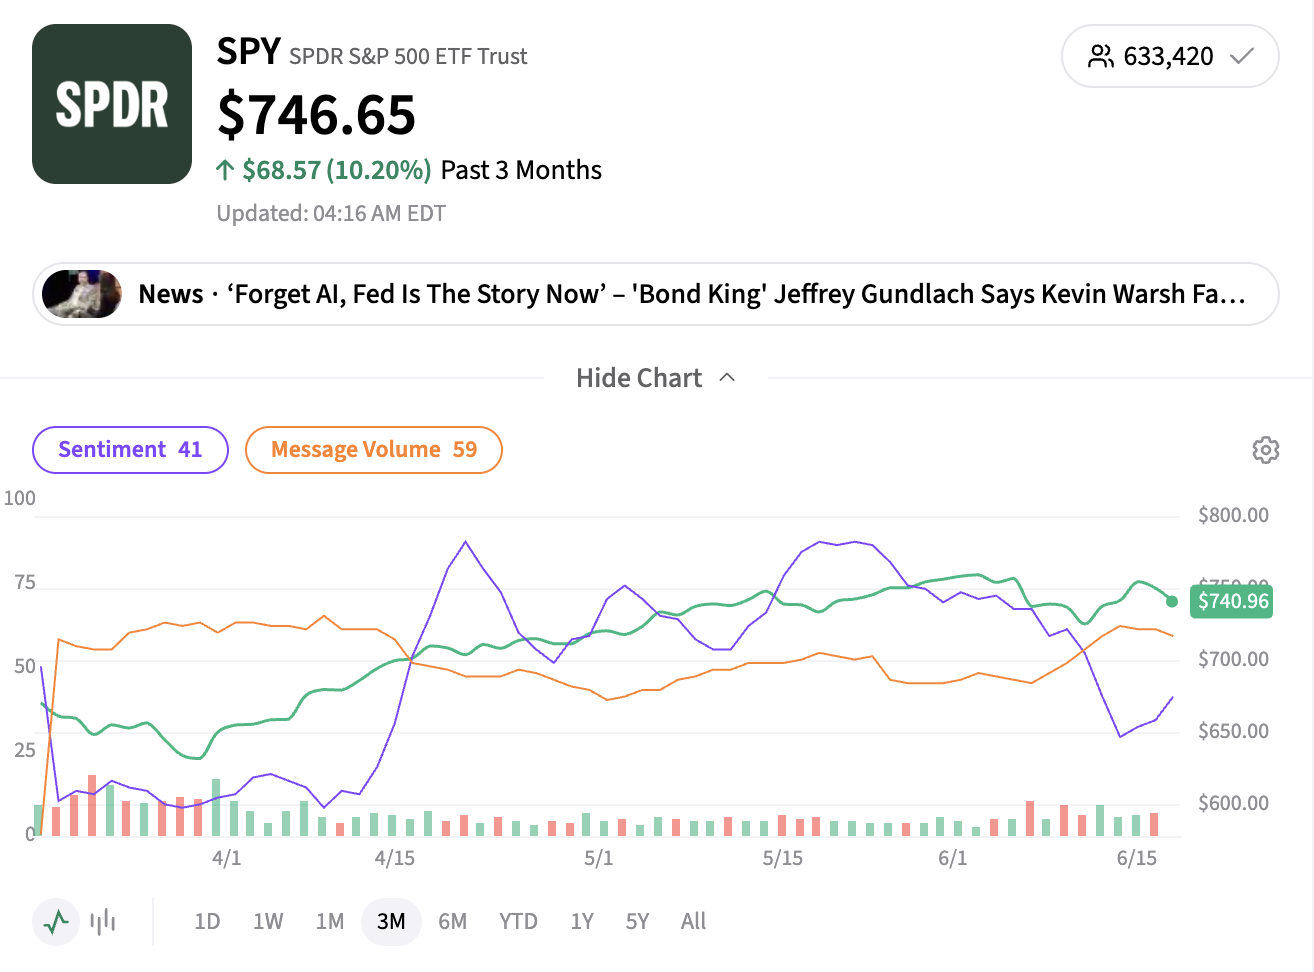1314x972 pixels.
Task: Switch to candlestick chart icon
Action: (x=103, y=921)
